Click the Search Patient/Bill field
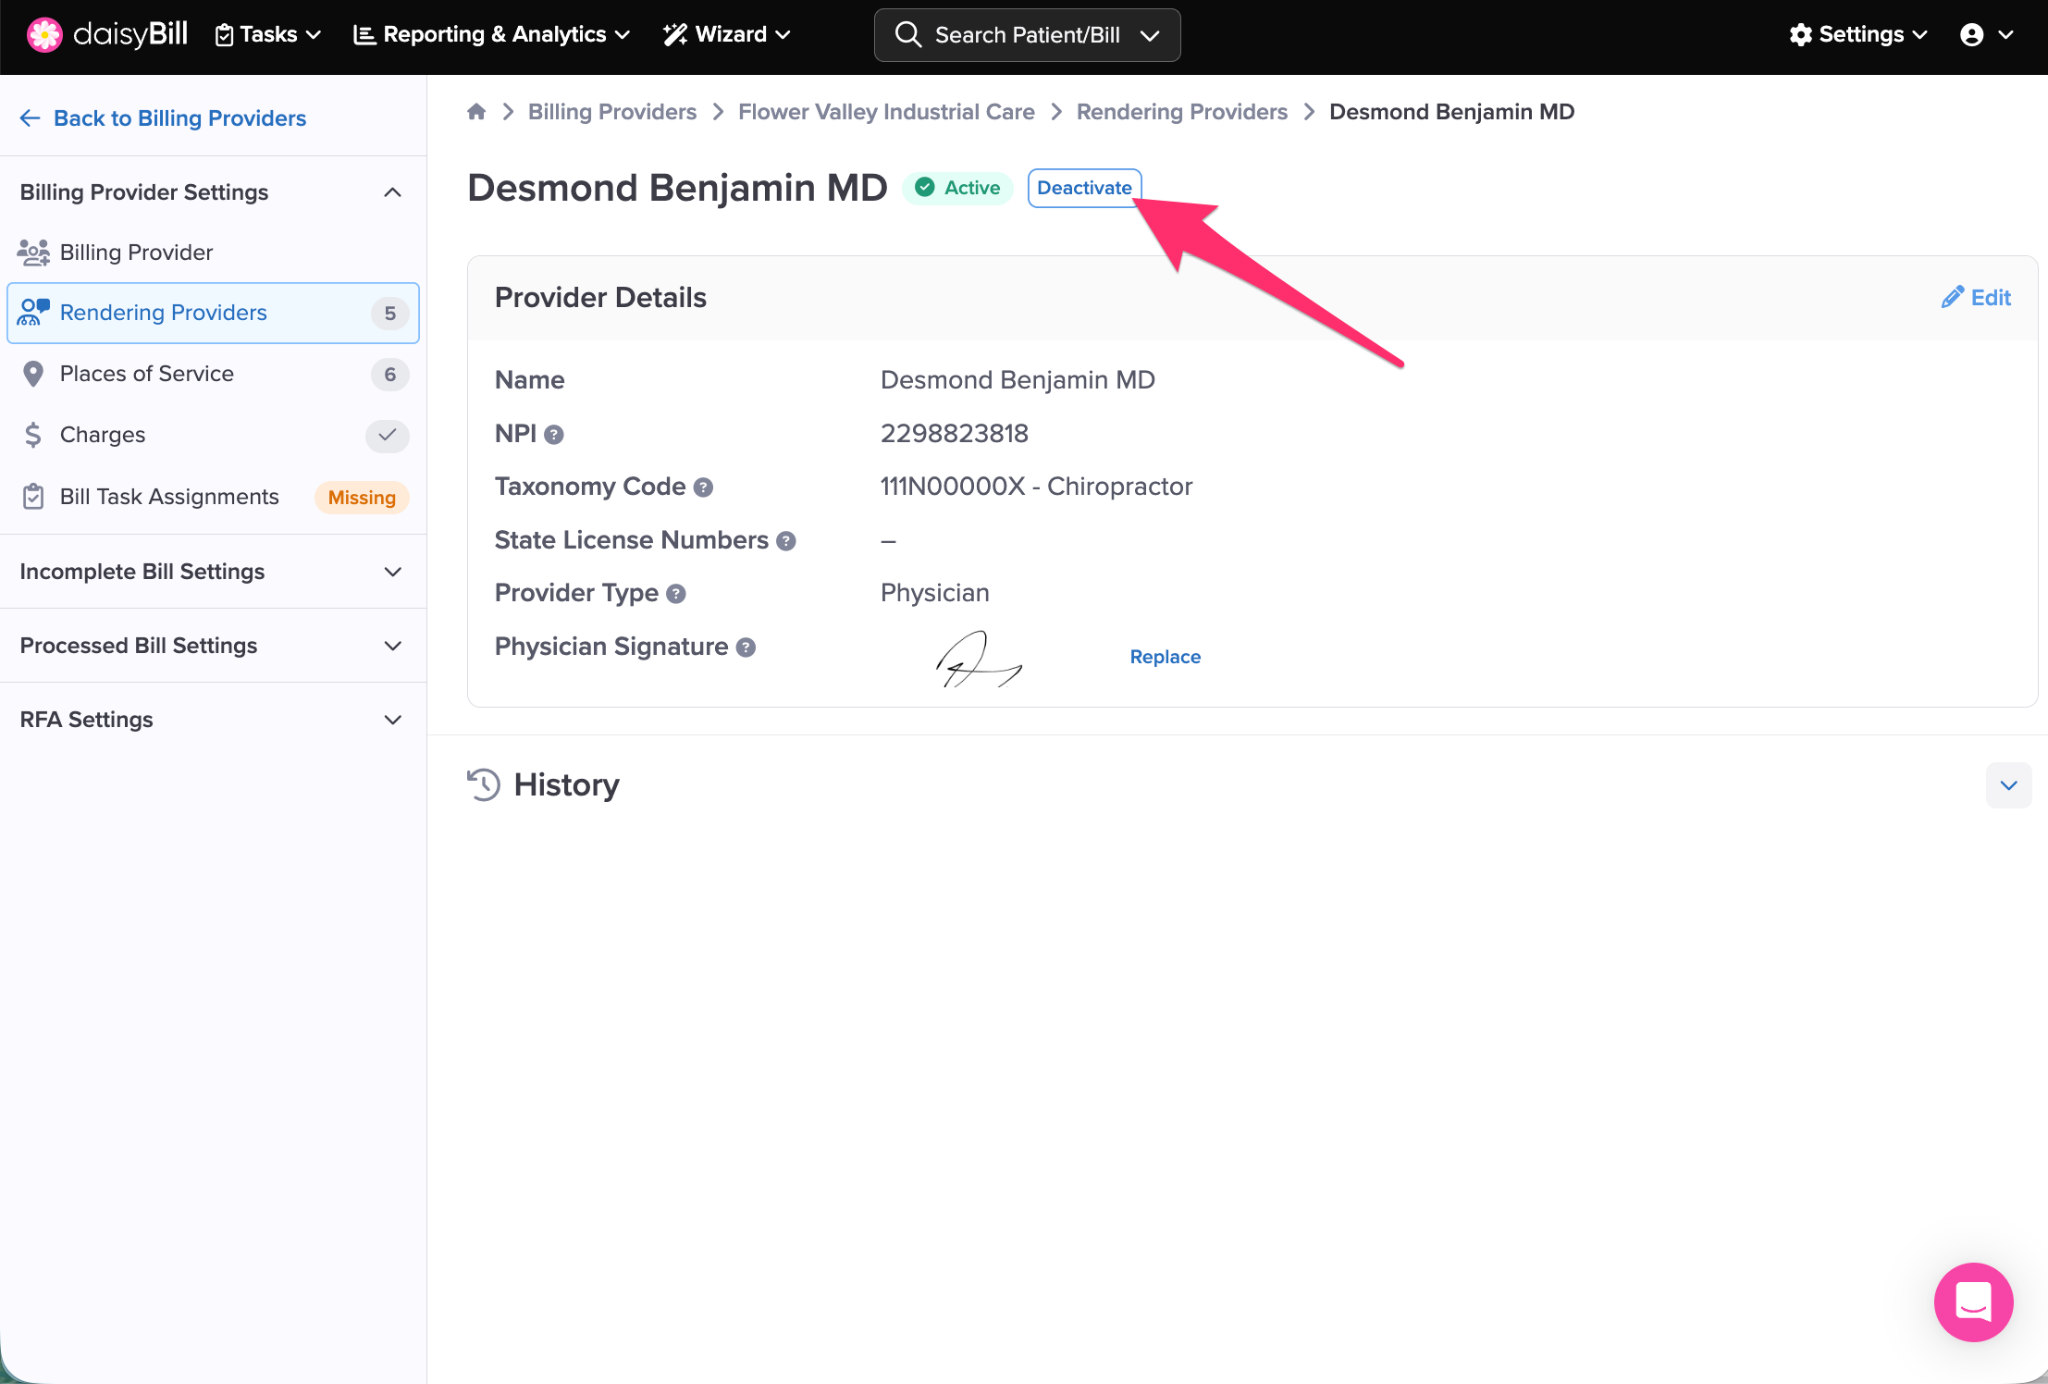Image resolution: width=2048 pixels, height=1384 pixels. (1026, 35)
